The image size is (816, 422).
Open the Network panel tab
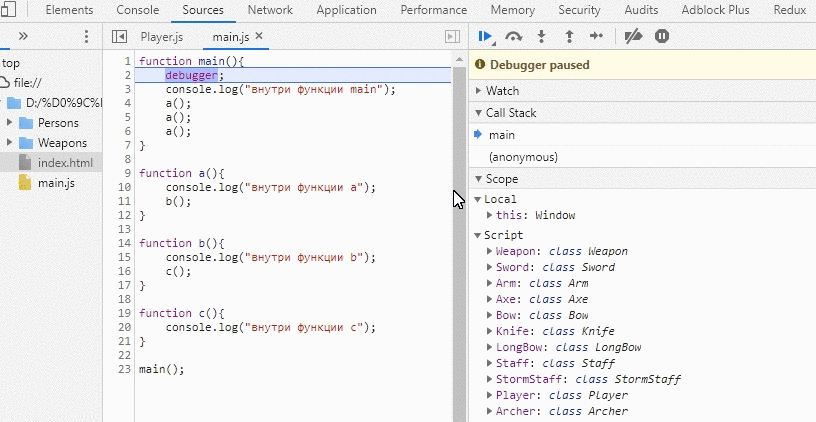pos(270,10)
